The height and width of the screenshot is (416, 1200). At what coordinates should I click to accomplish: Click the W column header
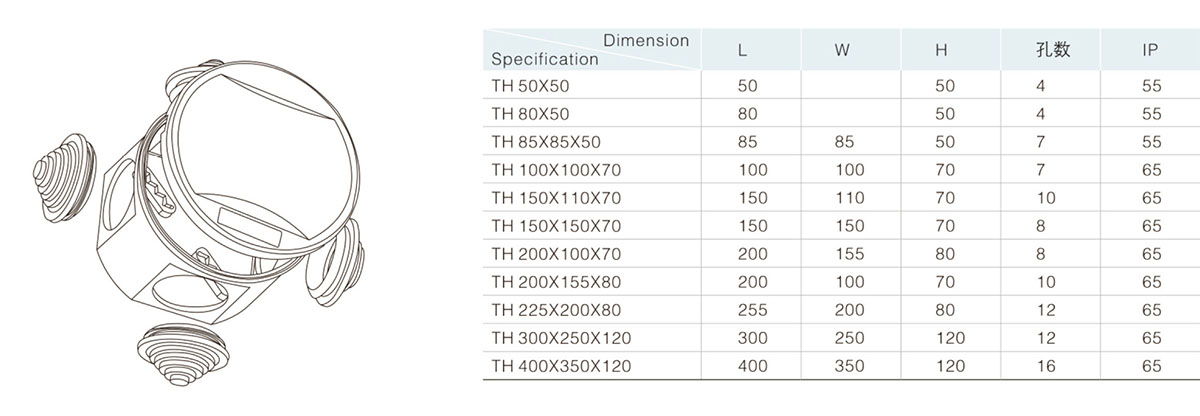coord(842,50)
